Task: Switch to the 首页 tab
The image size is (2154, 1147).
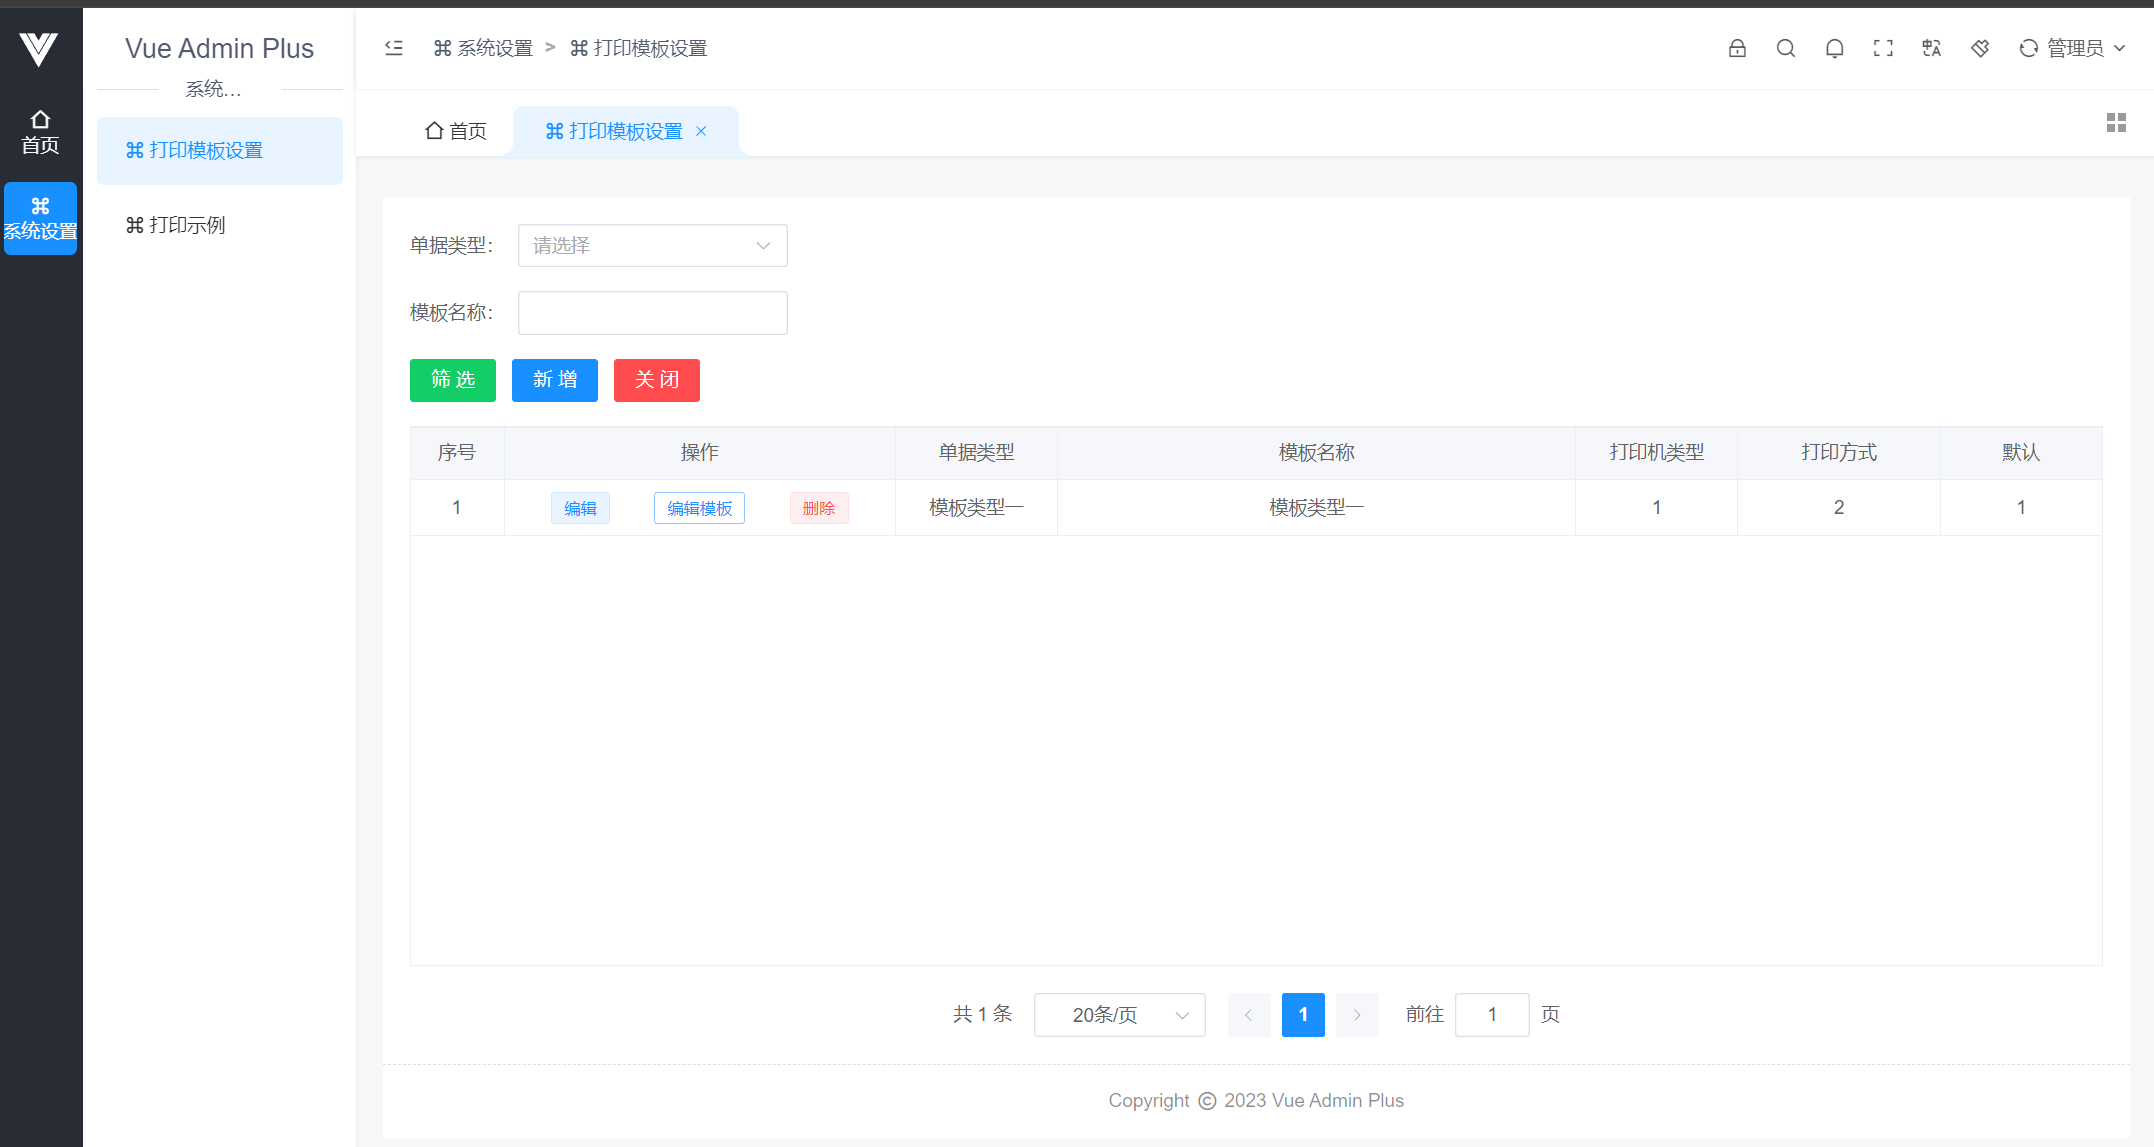Action: 454,130
